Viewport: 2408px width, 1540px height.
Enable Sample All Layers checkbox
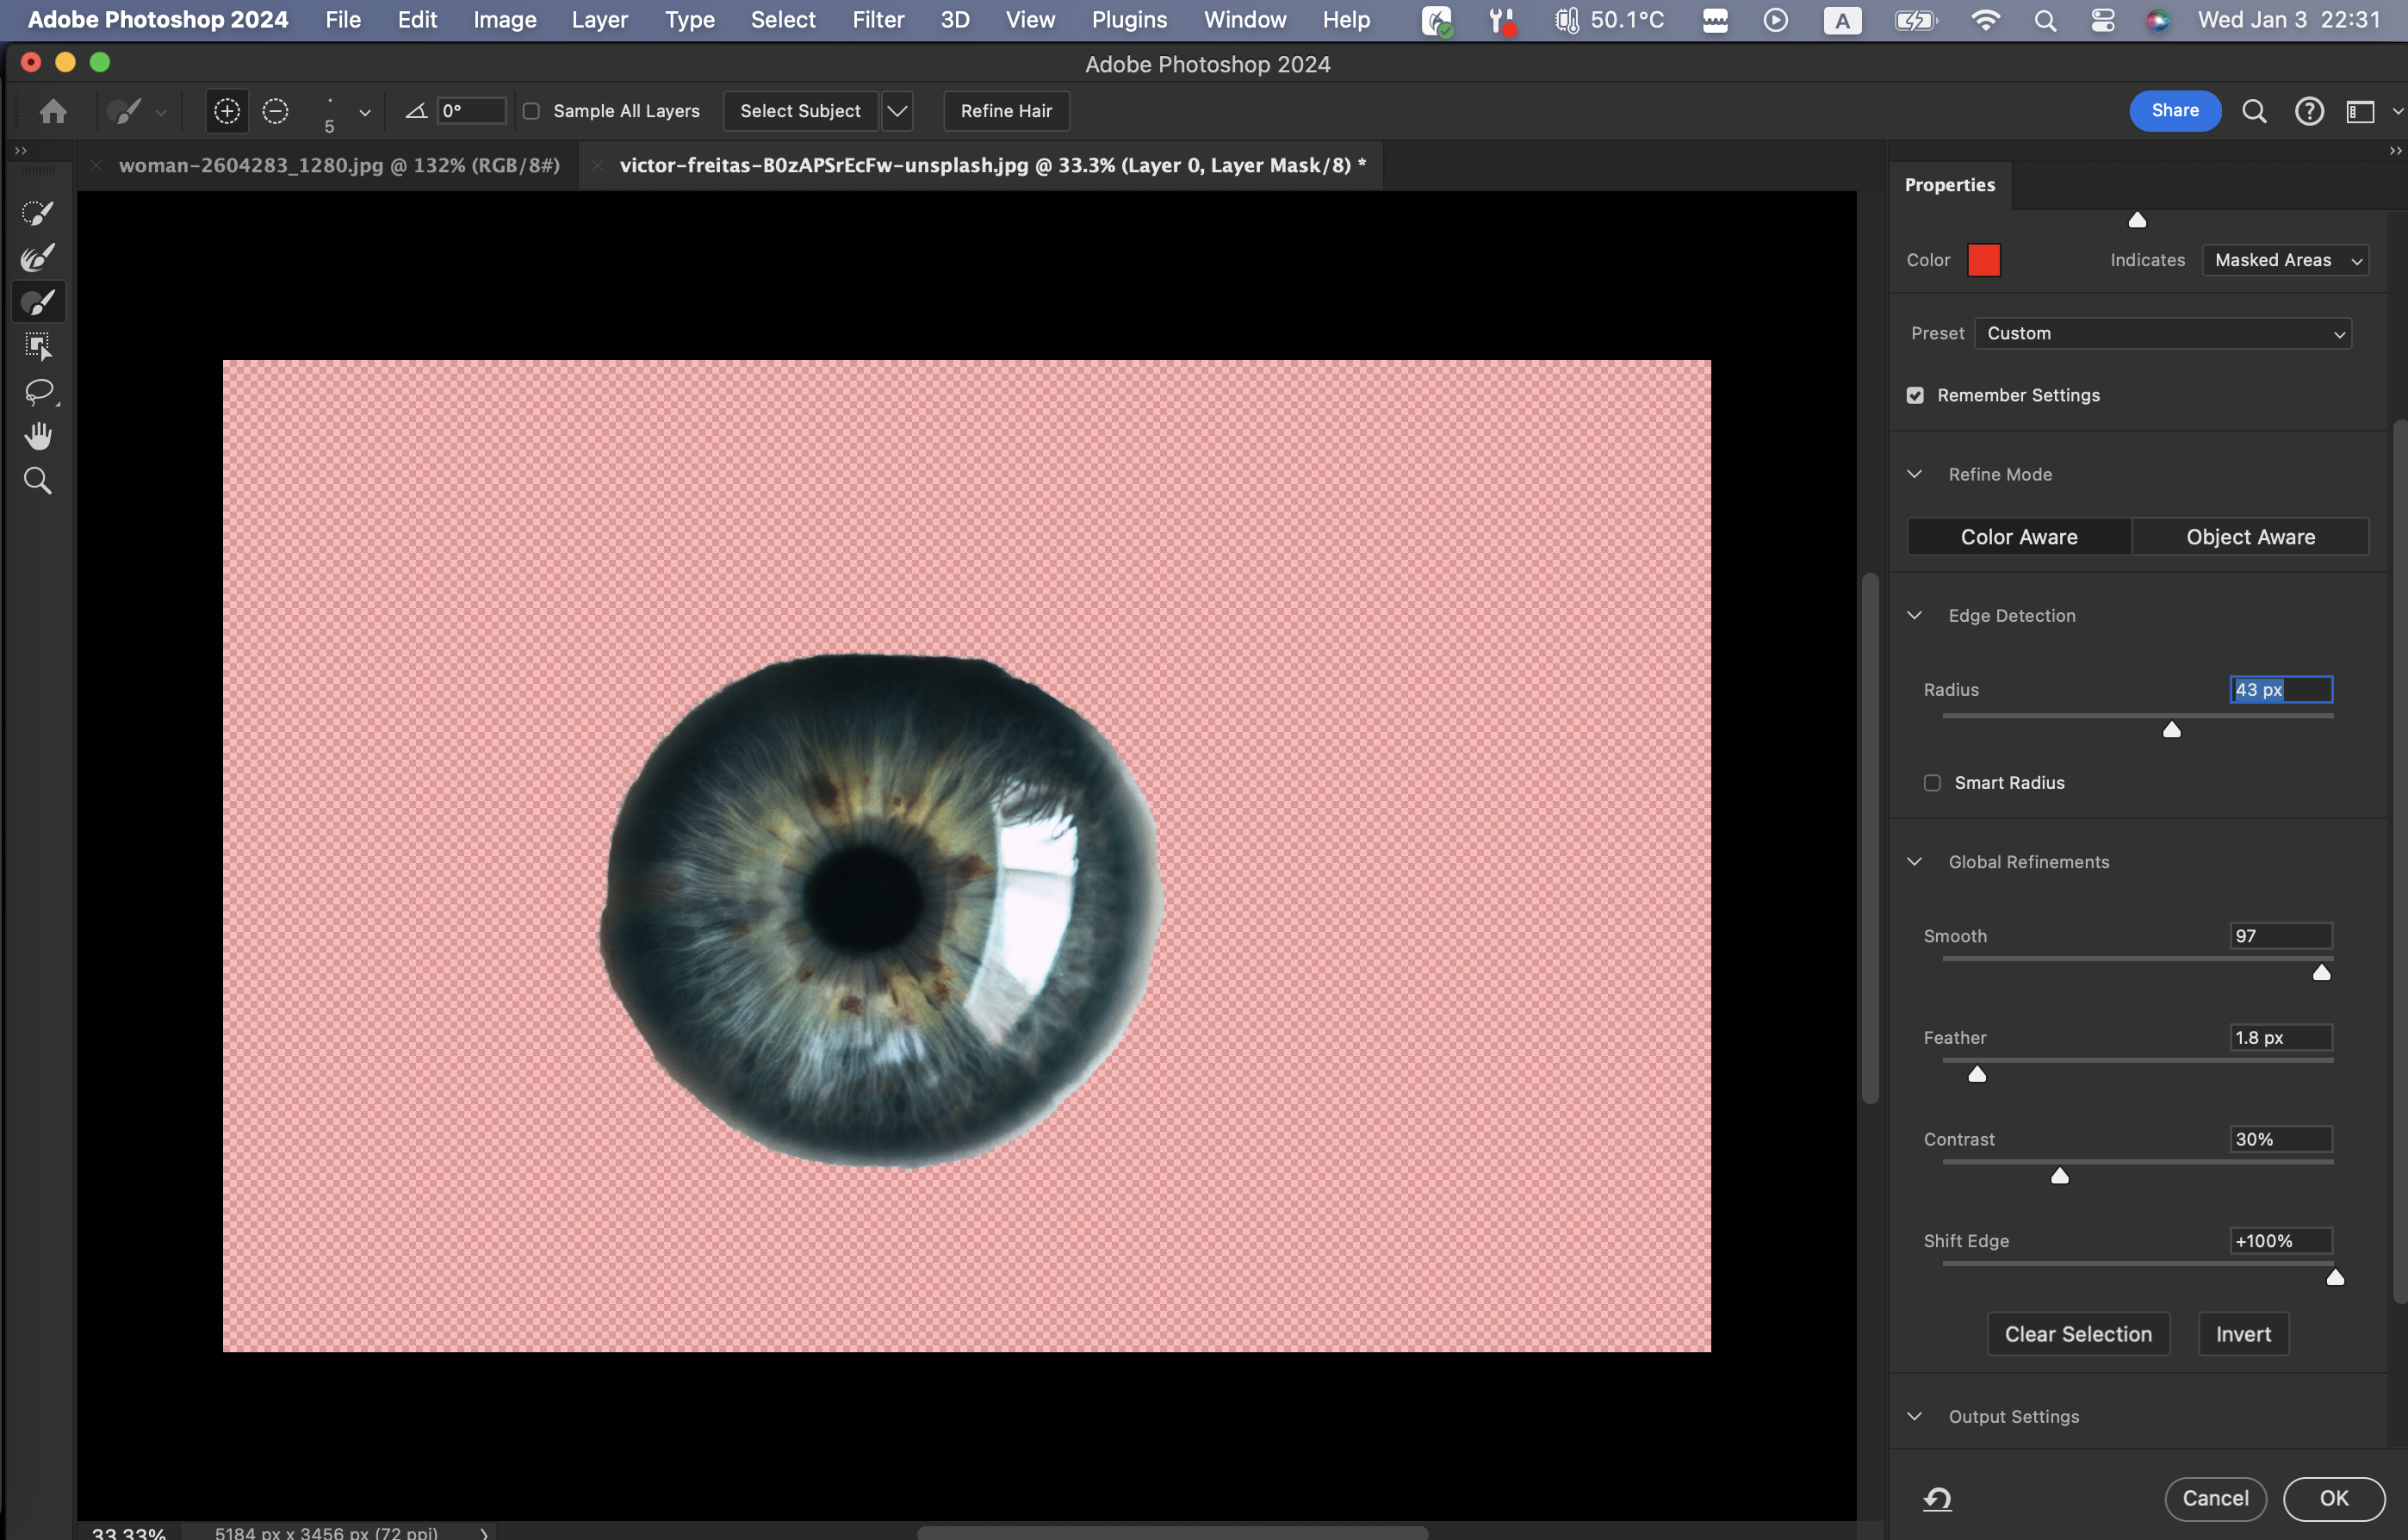(532, 111)
